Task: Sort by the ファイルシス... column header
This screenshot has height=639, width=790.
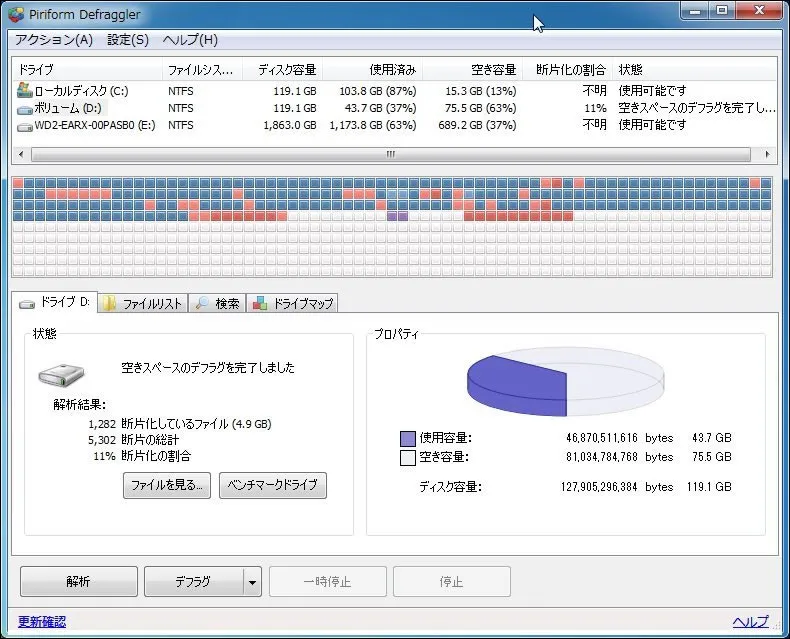Action: 203,70
